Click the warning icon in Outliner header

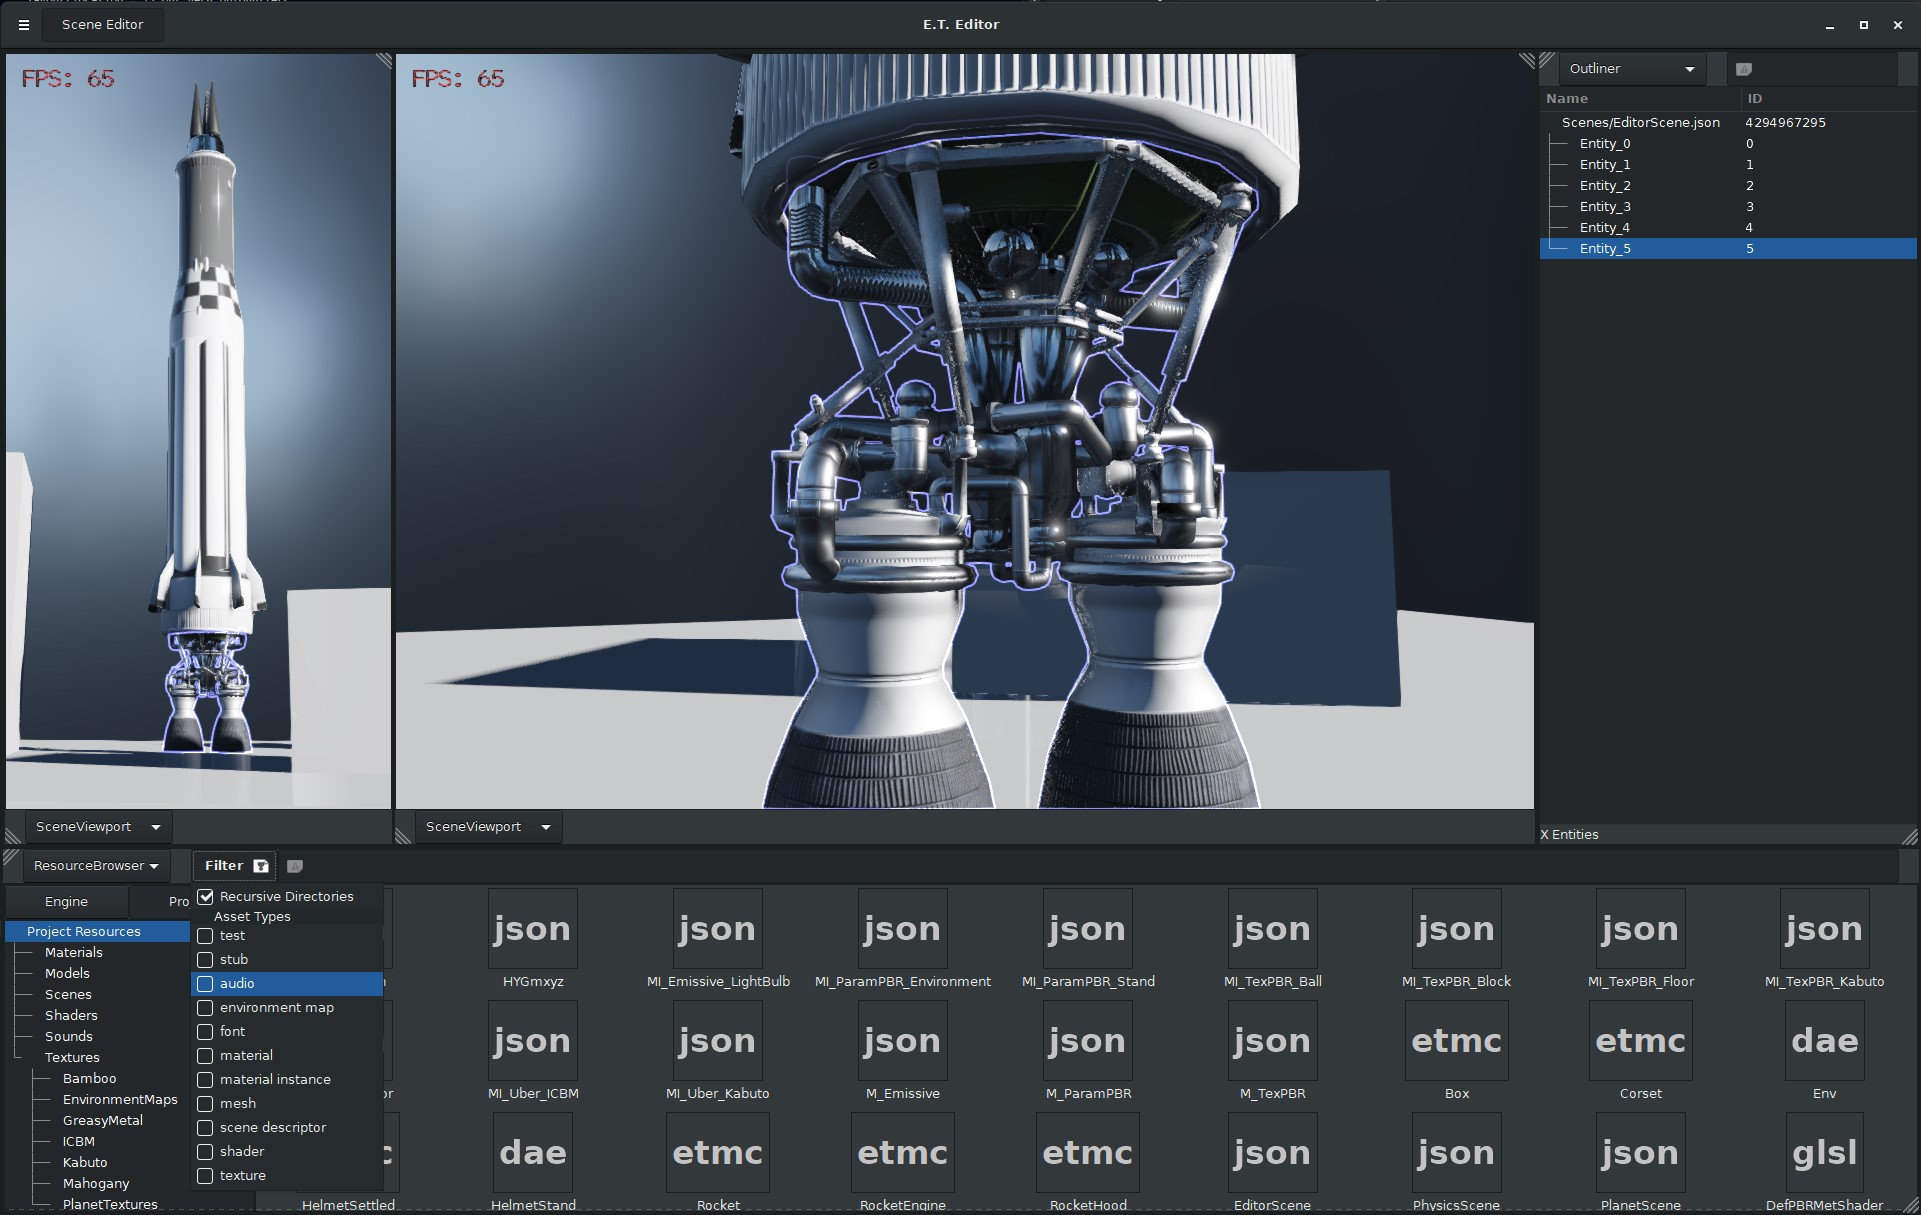click(x=1744, y=69)
